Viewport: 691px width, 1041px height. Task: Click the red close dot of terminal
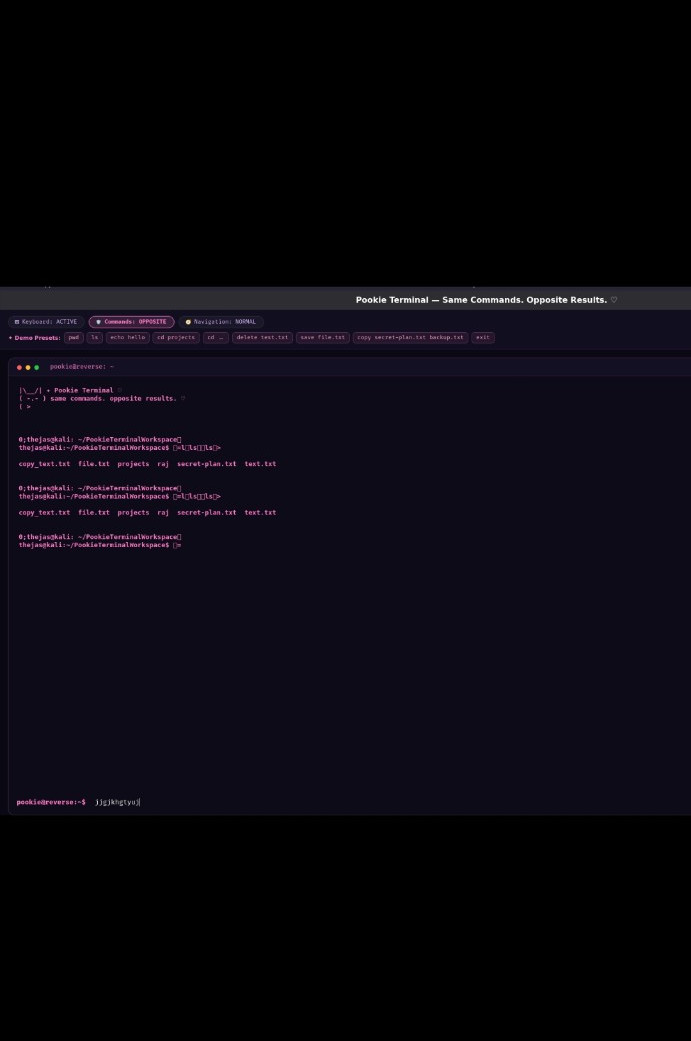click(x=19, y=367)
